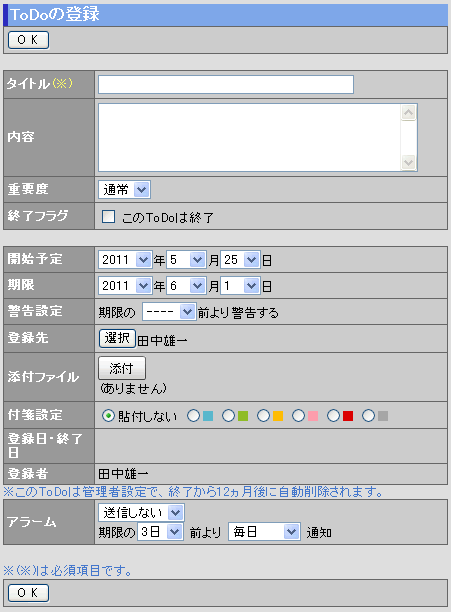
Task: Select the 貼付しない radio button
Action: [x=108, y=416]
